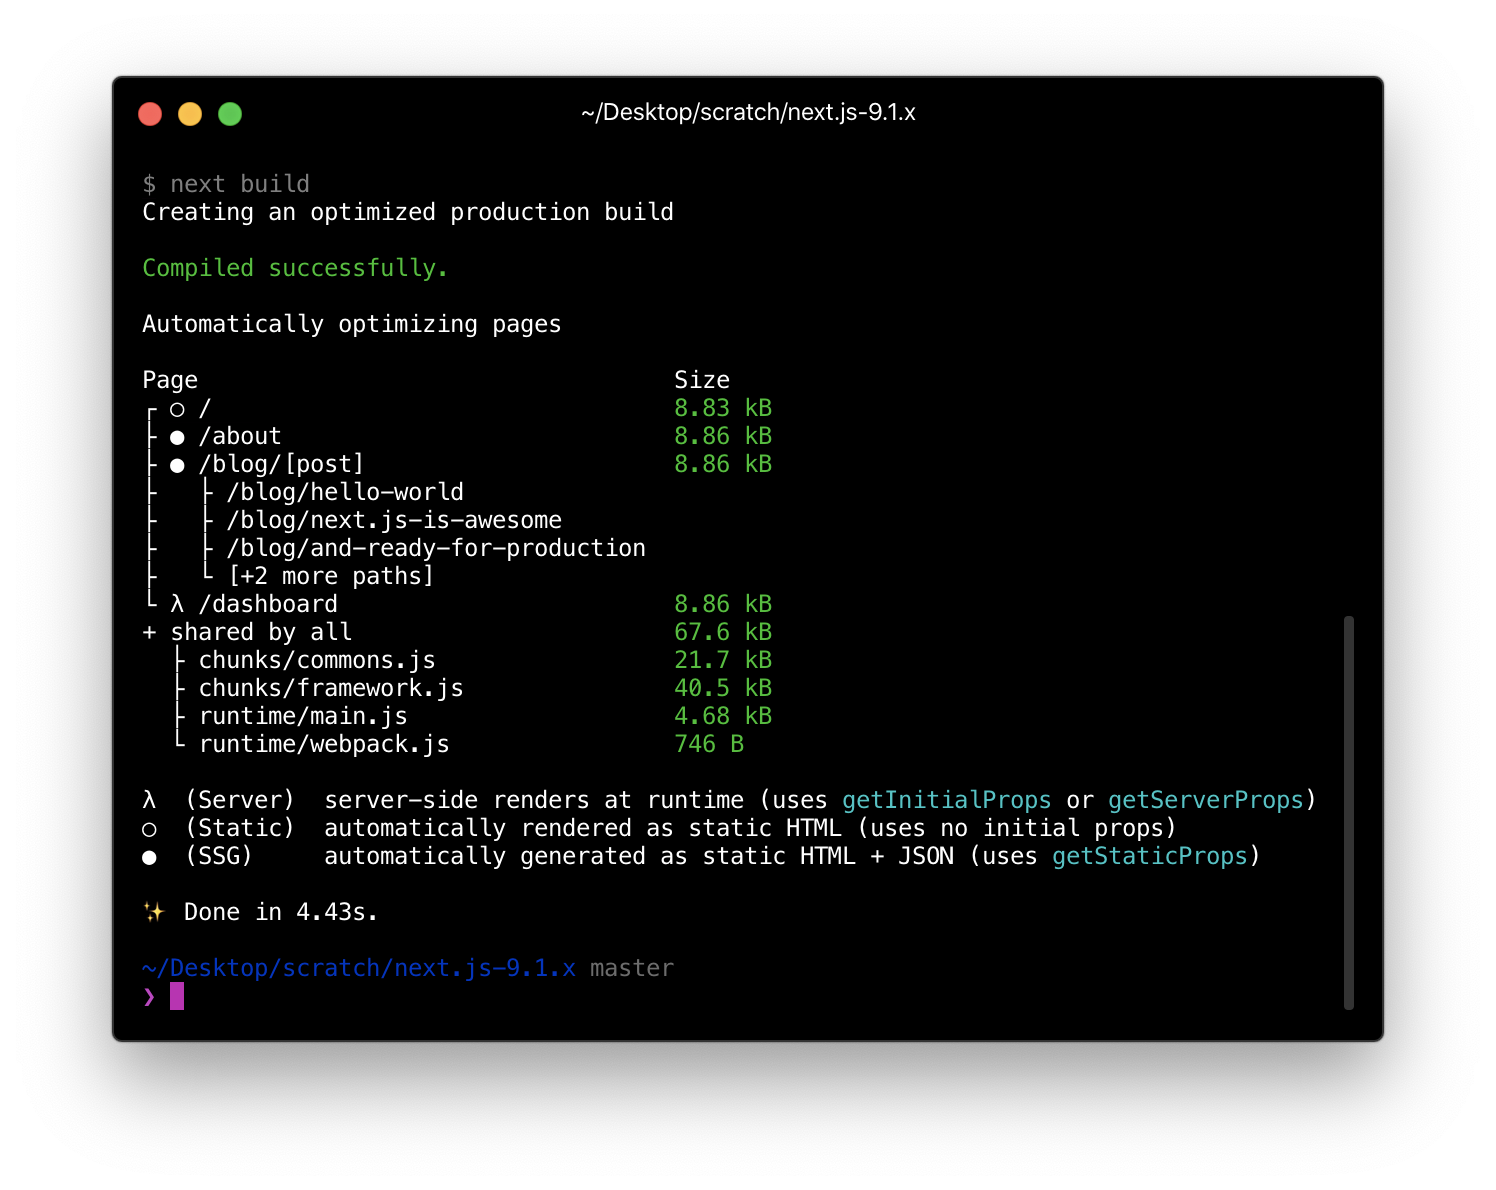The image size is (1496, 1190).
Task: Click the filled circle icon beside /about
Action: pyautogui.click(x=177, y=437)
